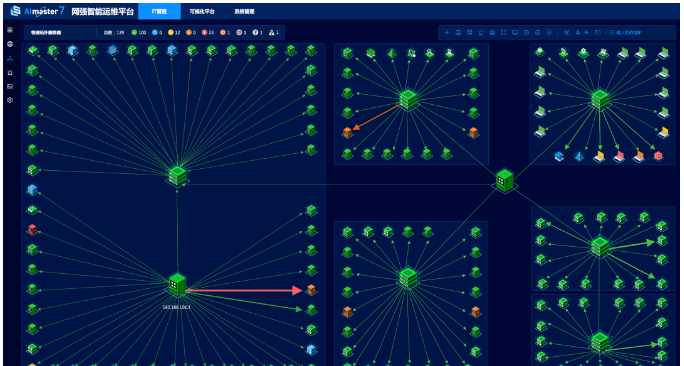The height and width of the screenshot is (366, 684).
Task: Select the core switch node labeled 192.168
Action: click(177, 284)
